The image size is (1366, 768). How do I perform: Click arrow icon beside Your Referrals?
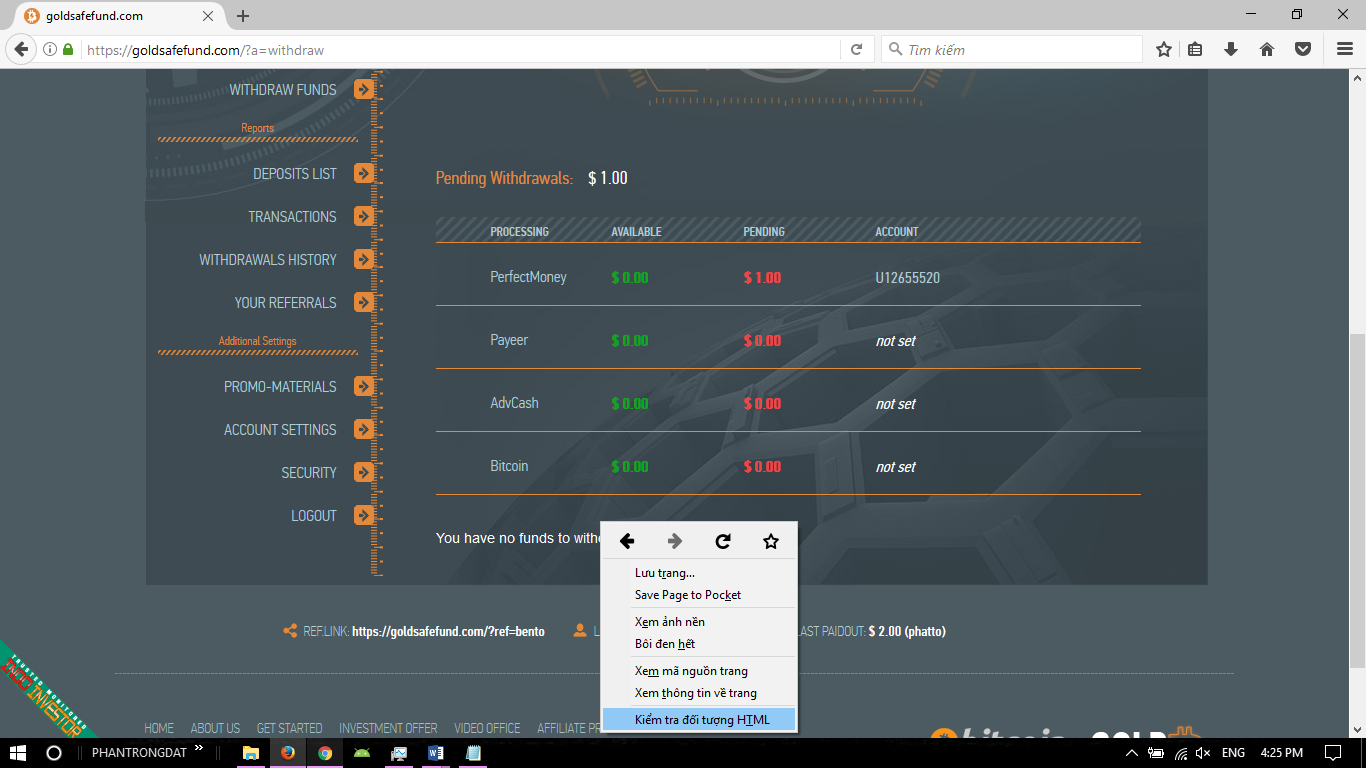(x=364, y=302)
